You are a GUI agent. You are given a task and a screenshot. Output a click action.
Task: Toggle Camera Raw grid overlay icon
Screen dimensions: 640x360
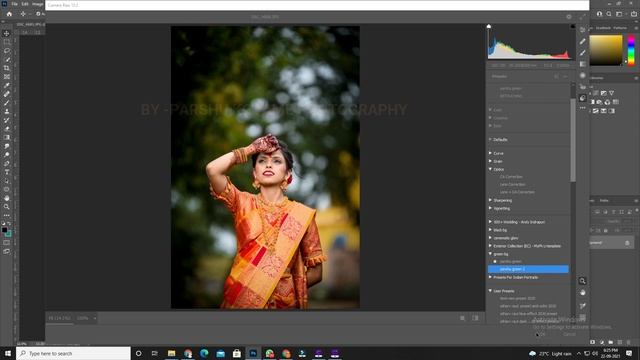pos(582,318)
